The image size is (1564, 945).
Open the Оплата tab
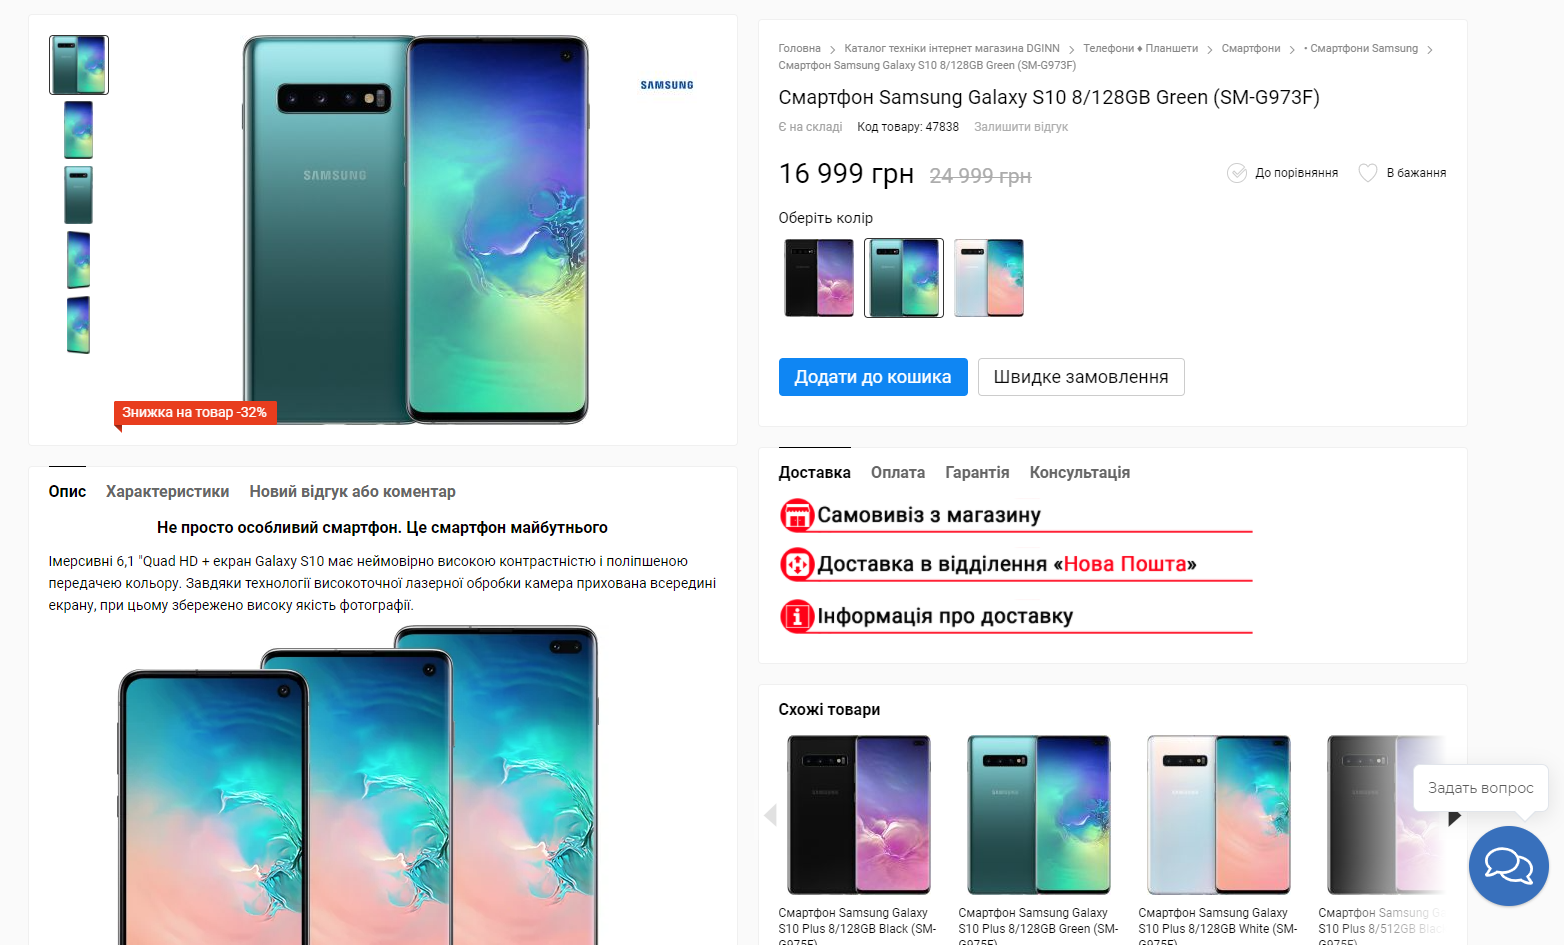coord(898,473)
